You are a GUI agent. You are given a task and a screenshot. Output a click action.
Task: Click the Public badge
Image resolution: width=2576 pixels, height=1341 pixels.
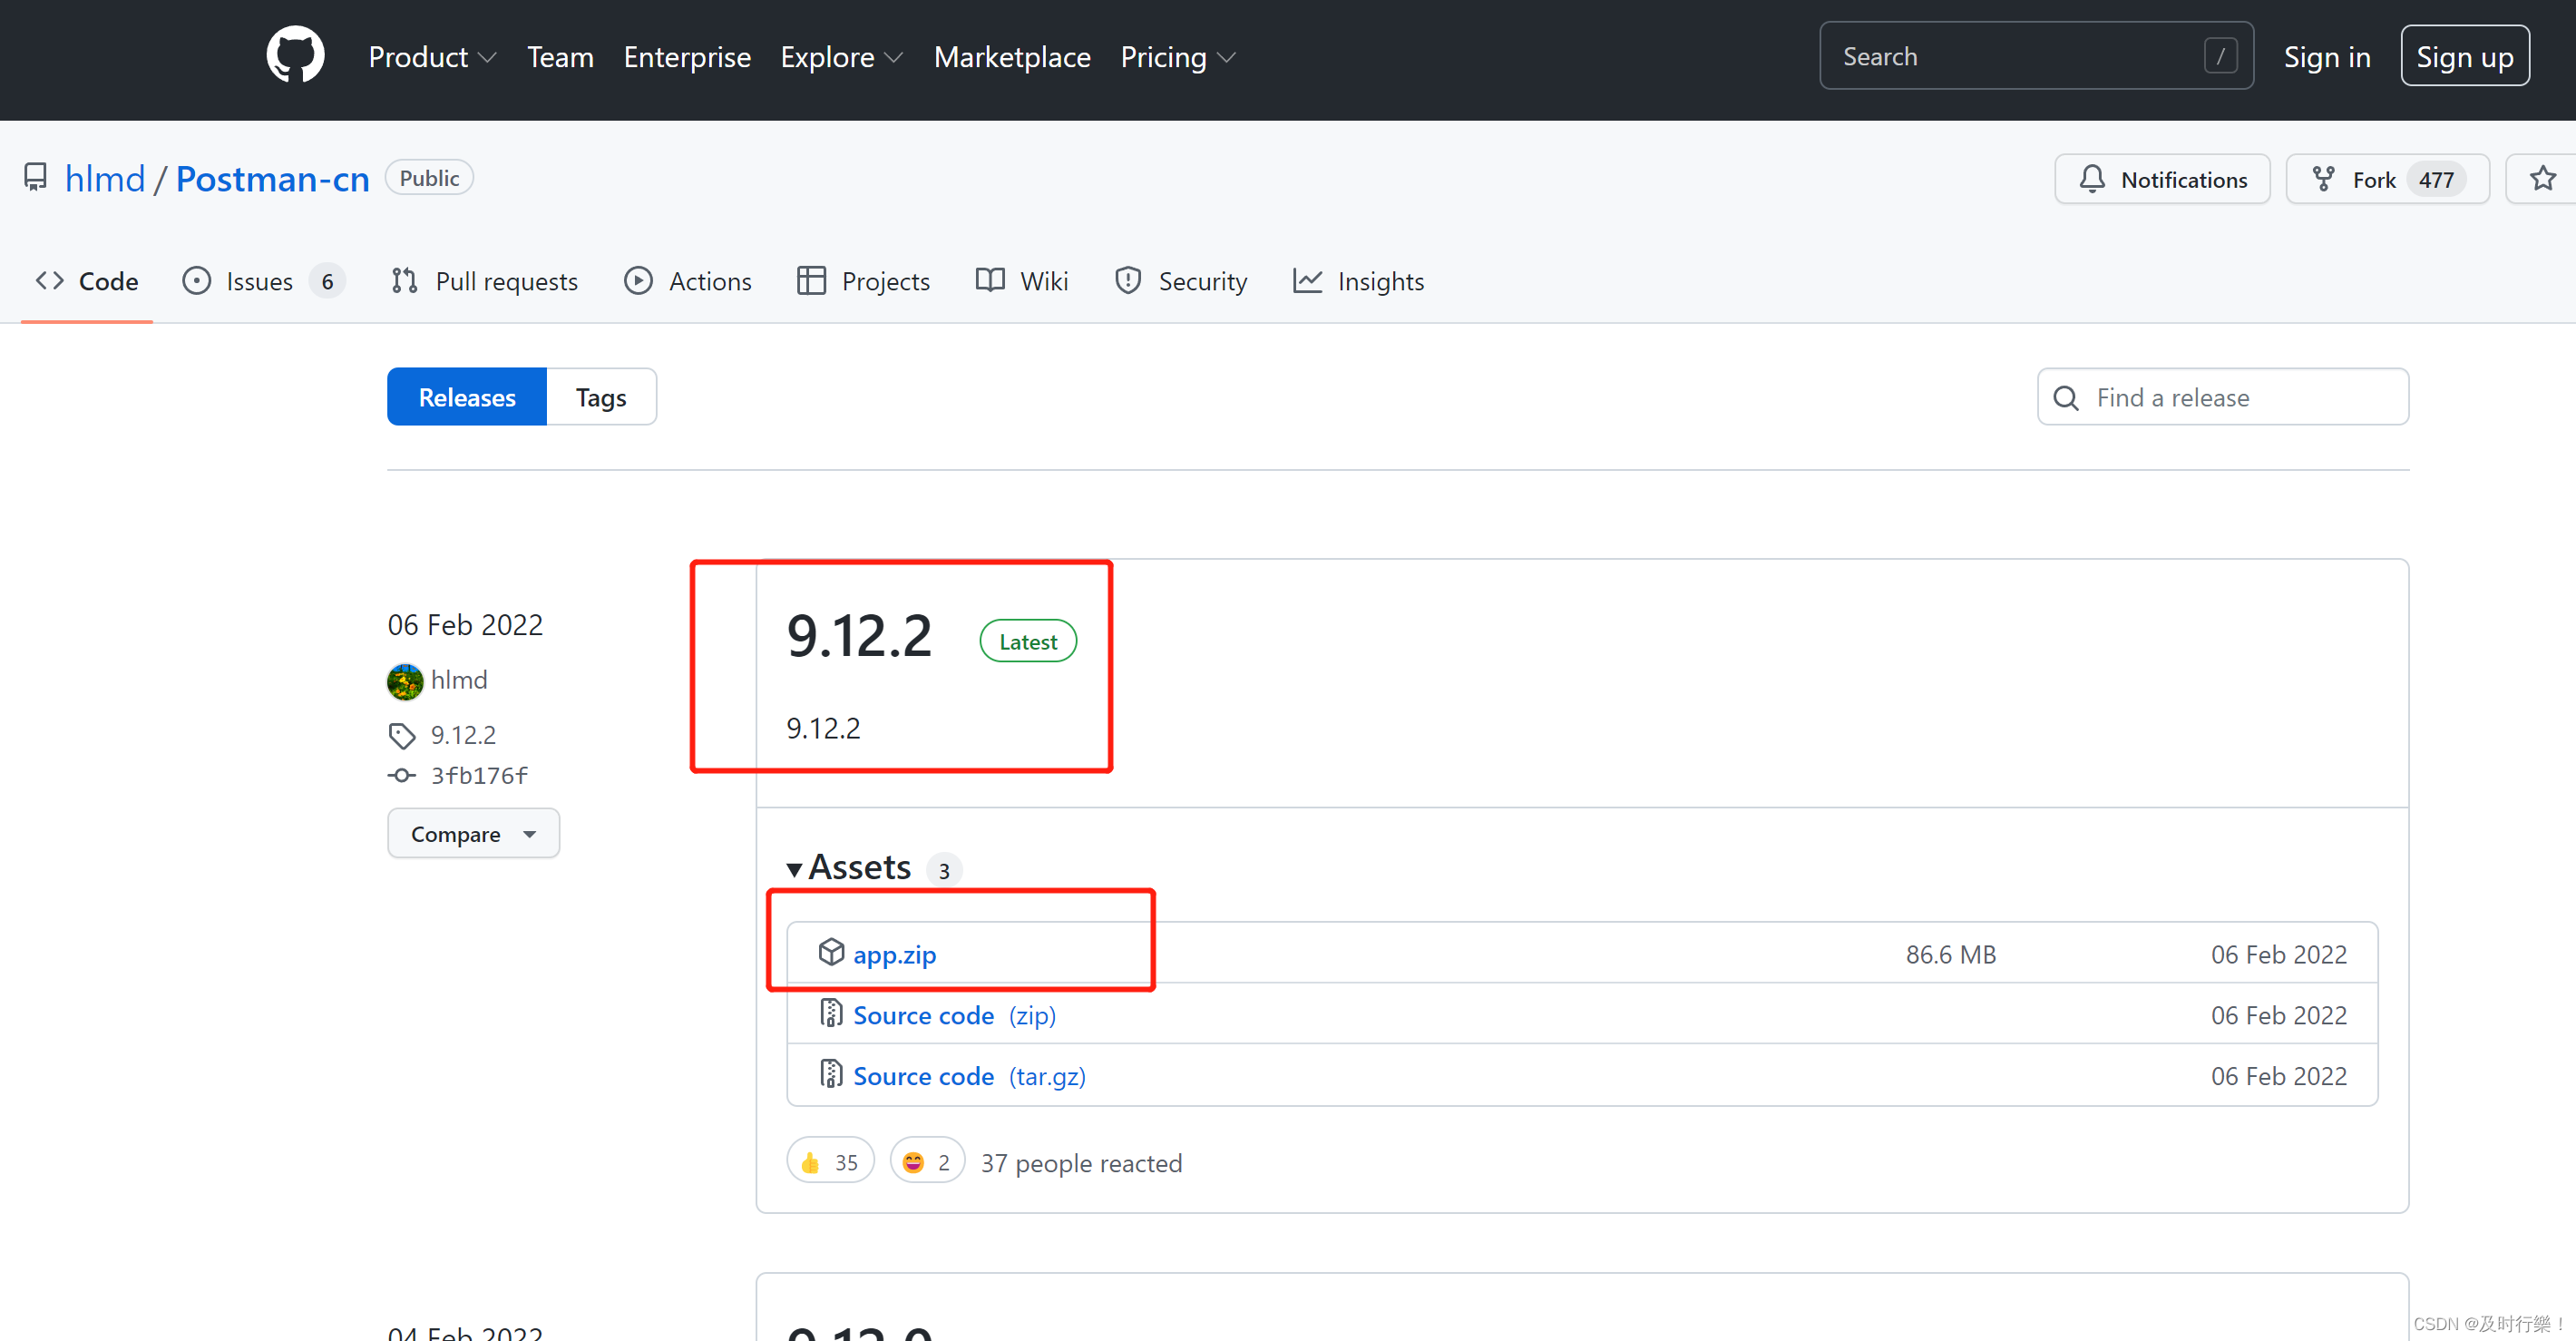[x=429, y=177]
